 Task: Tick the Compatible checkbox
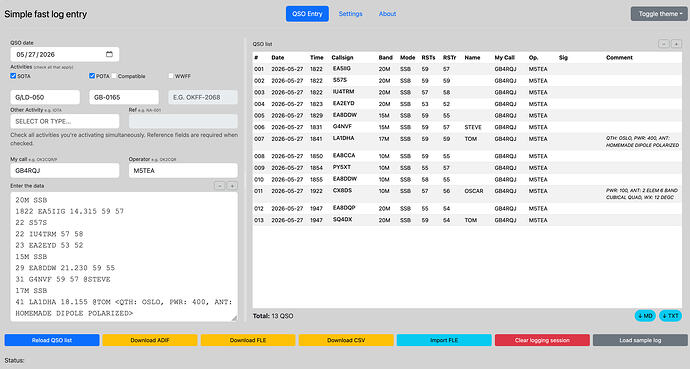tap(114, 76)
